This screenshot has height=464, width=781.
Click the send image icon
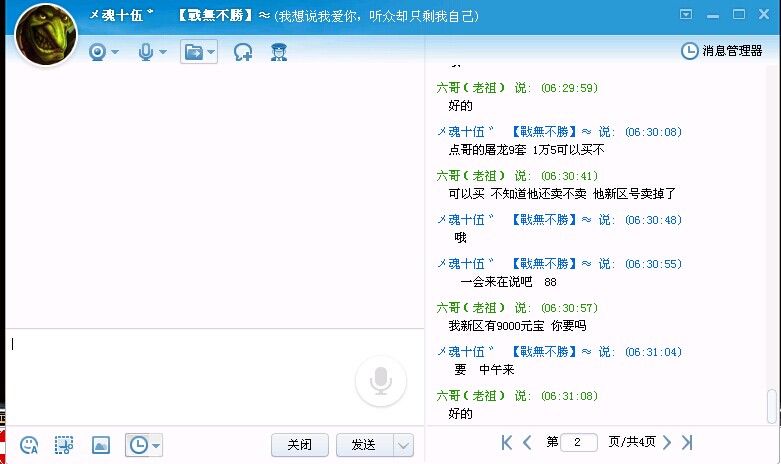100,445
